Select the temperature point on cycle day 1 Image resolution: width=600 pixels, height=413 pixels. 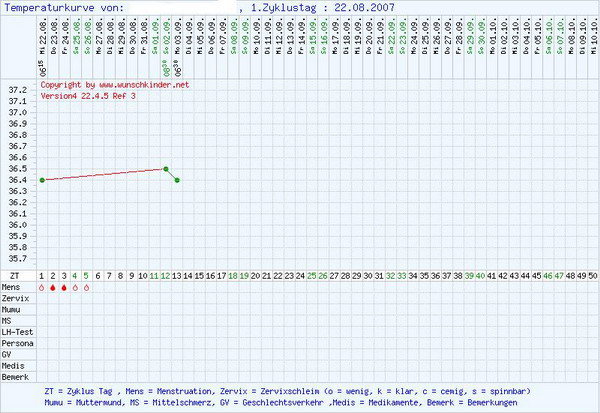pos(42,180)
